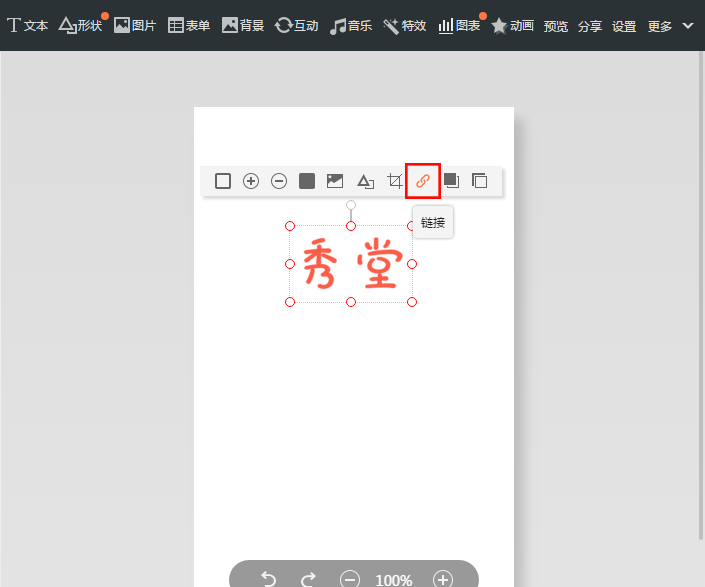Screen dimensions: 705x587
Task: Click the undo arrow in bottom bar
Action: click(x=268, y=579)
